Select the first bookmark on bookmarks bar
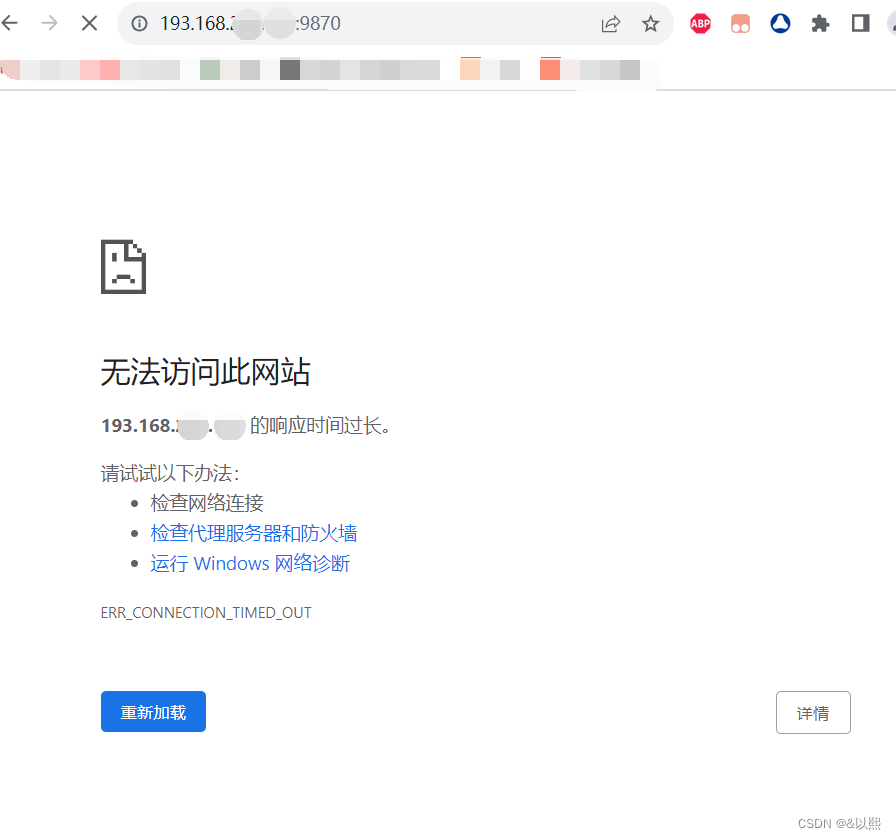 10,70
